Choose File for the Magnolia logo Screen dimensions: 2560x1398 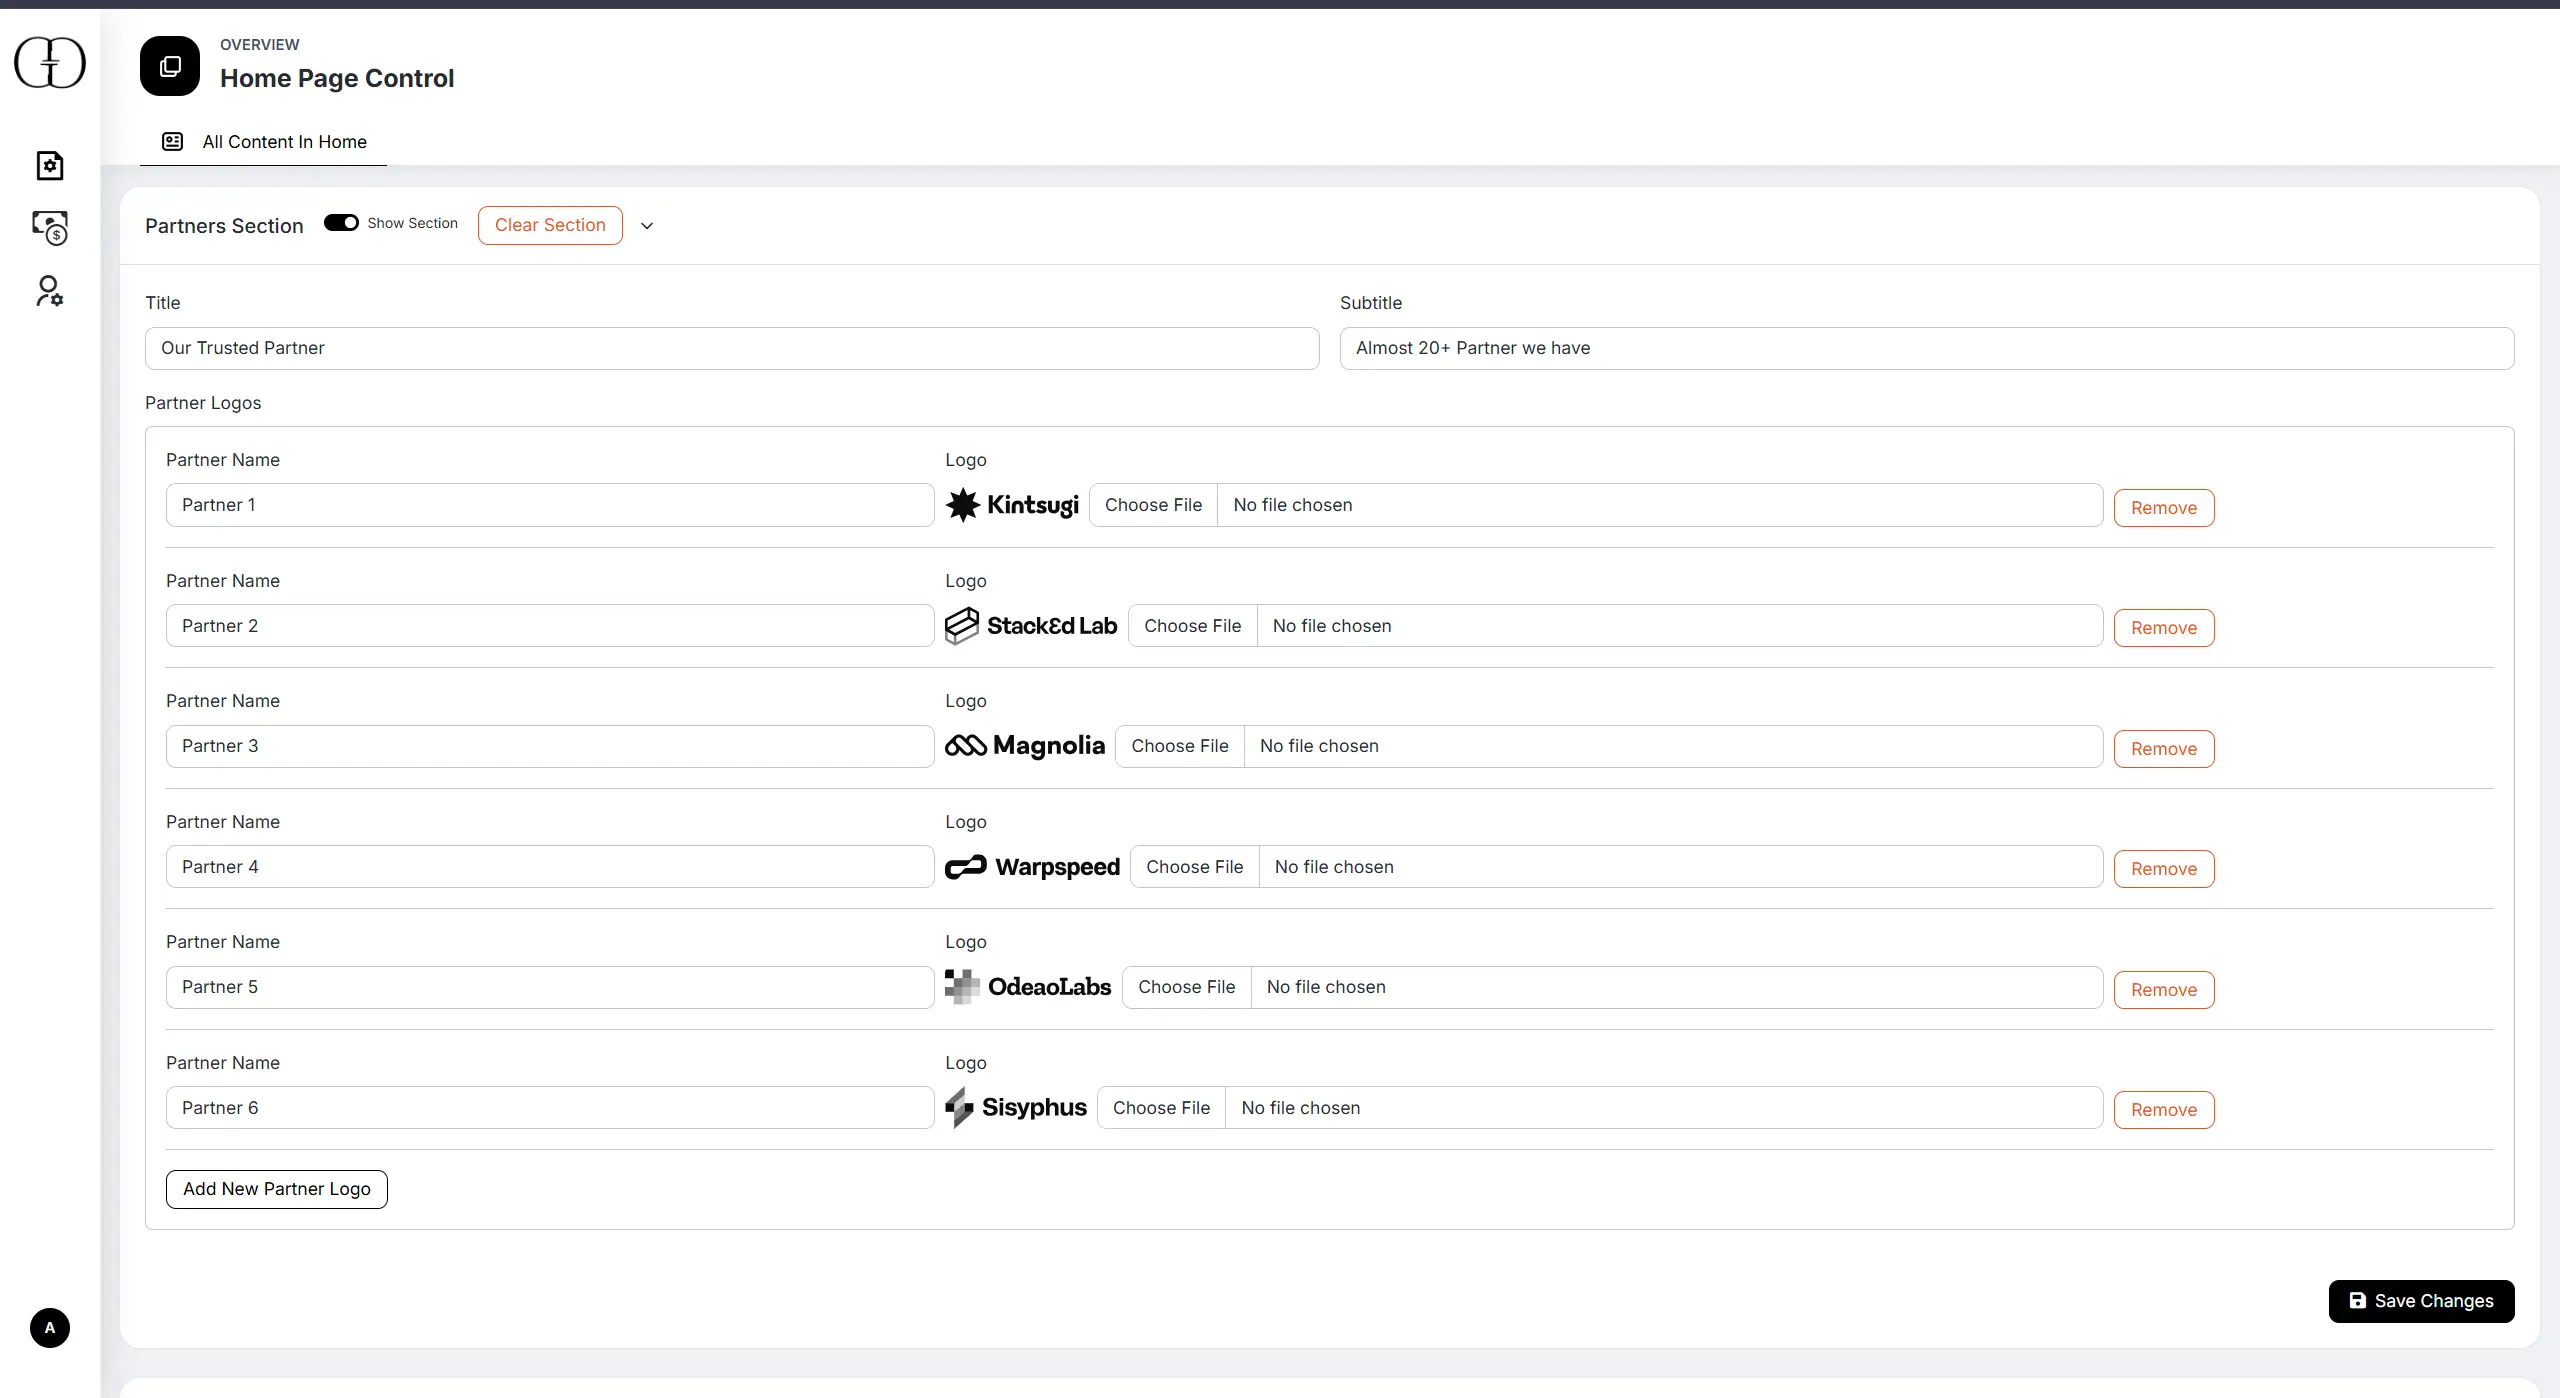[x=1180, y=746]
